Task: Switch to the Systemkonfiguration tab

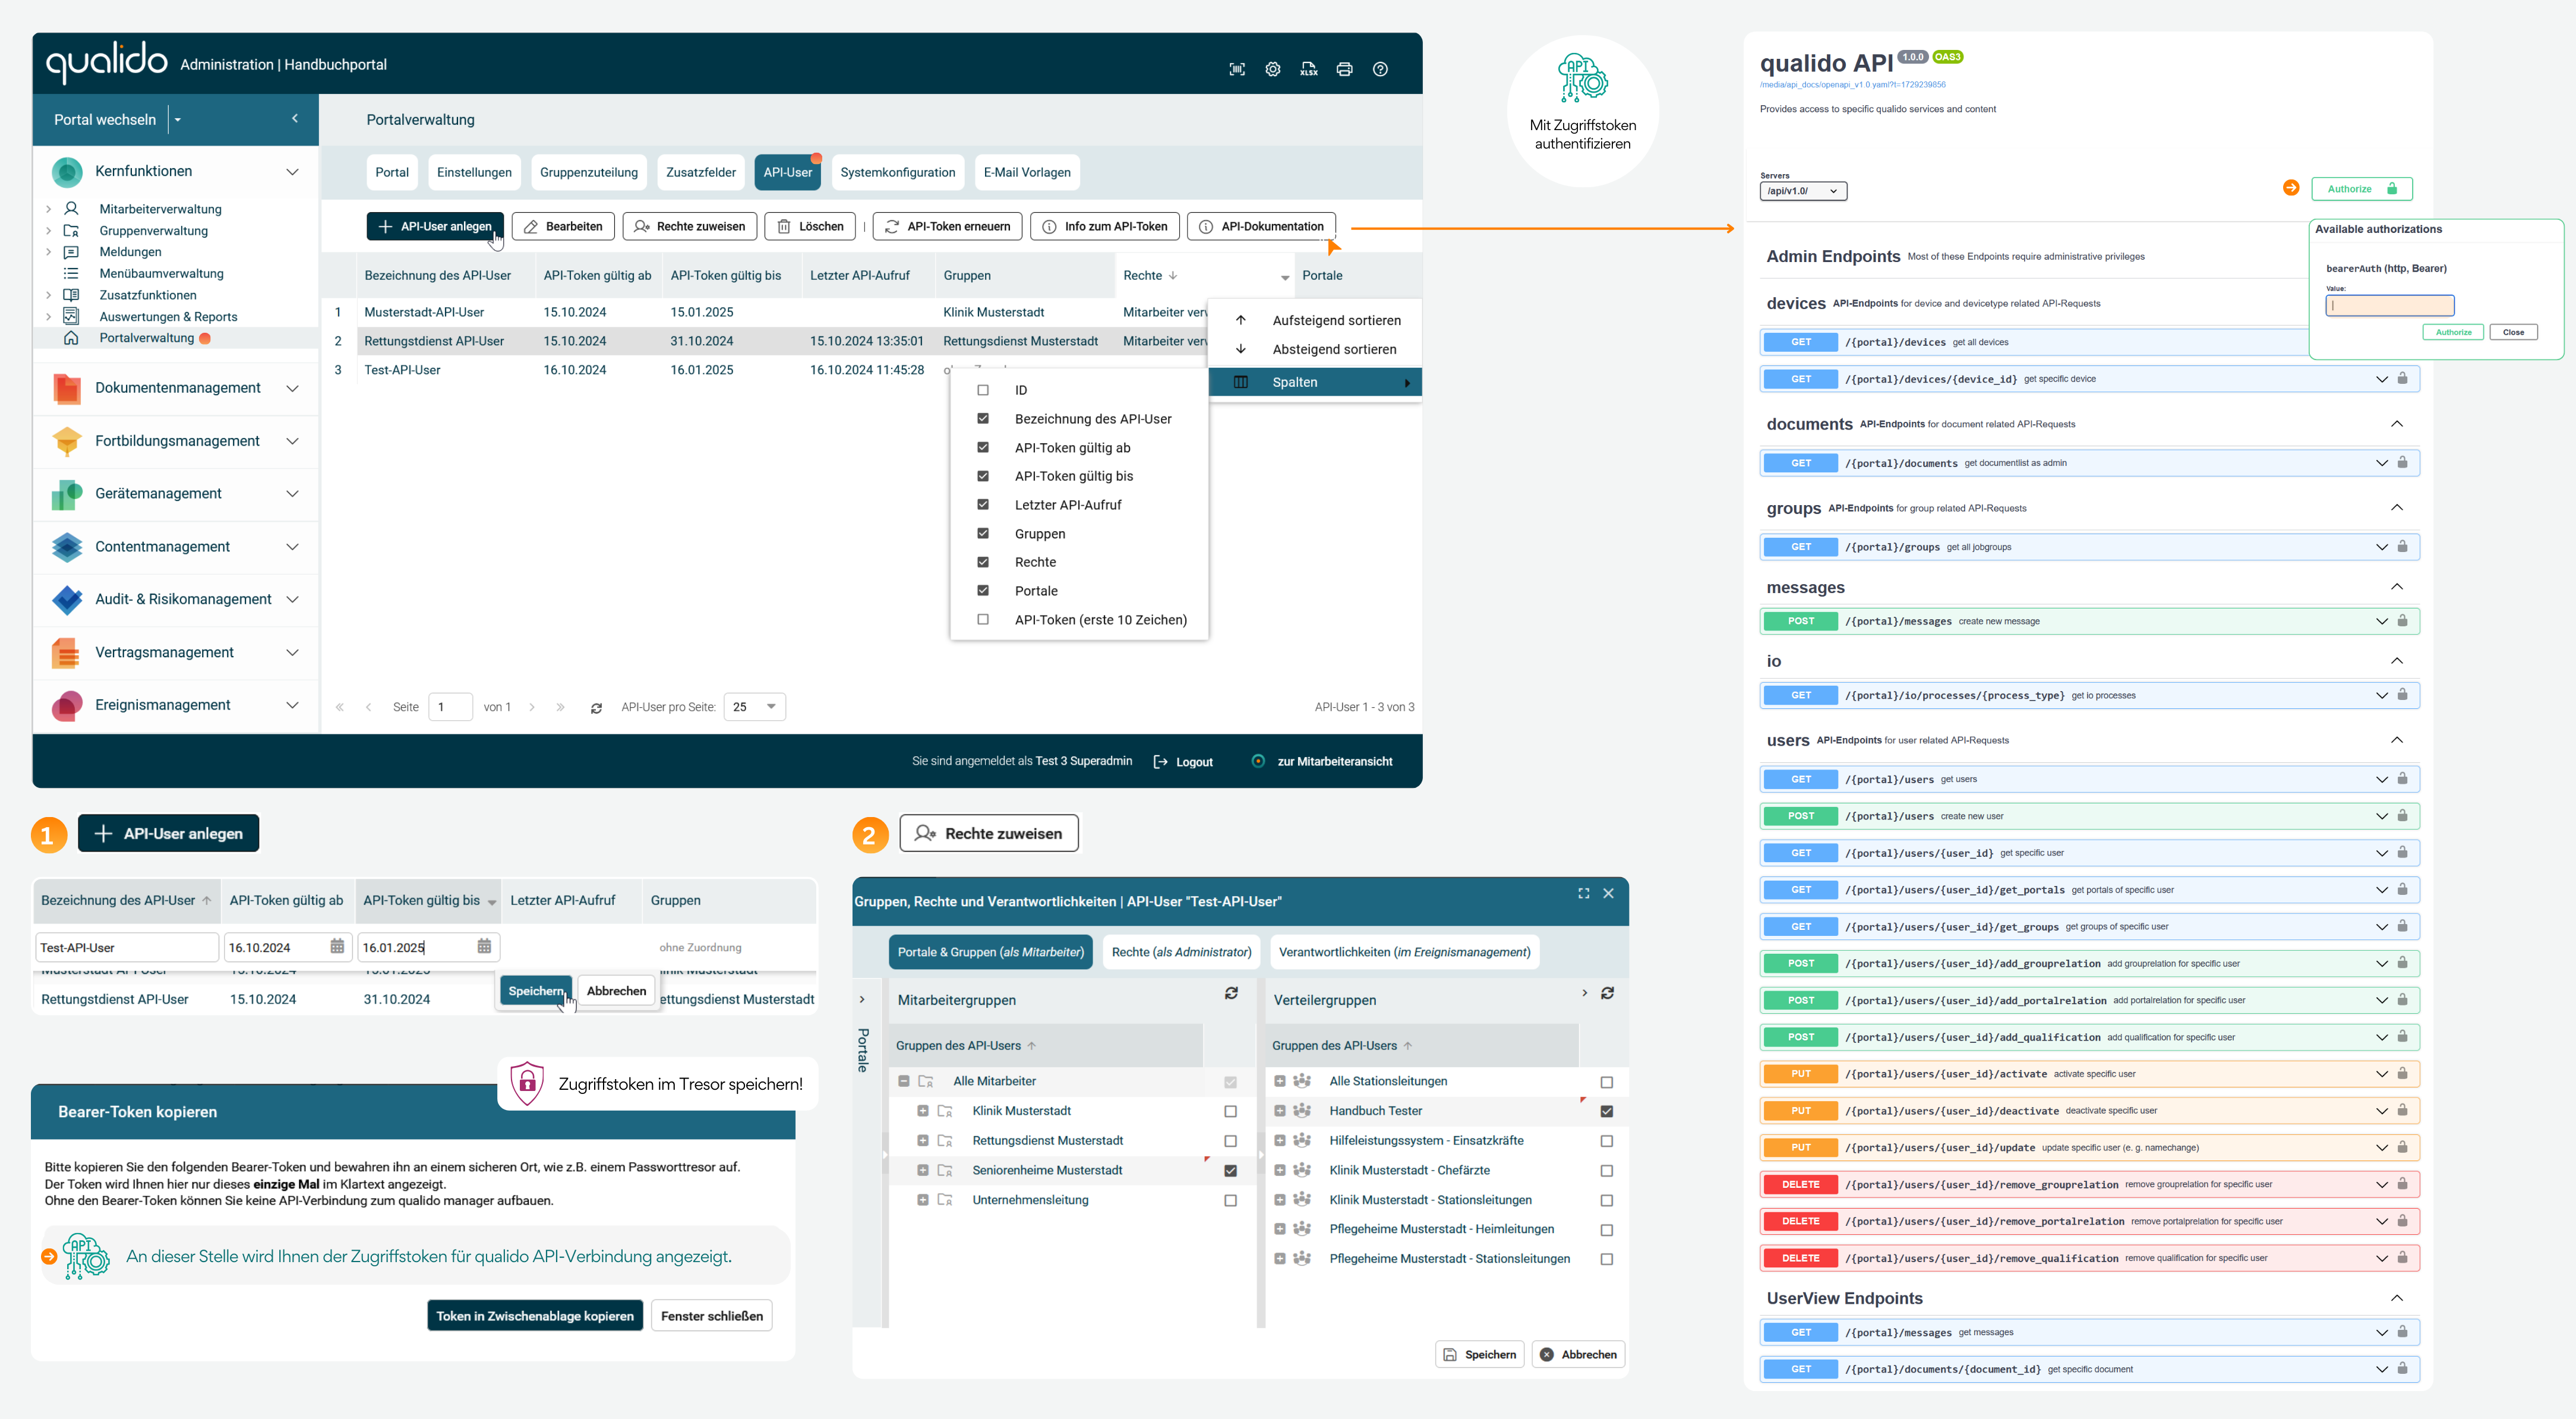Action: (x=898, y=172)
